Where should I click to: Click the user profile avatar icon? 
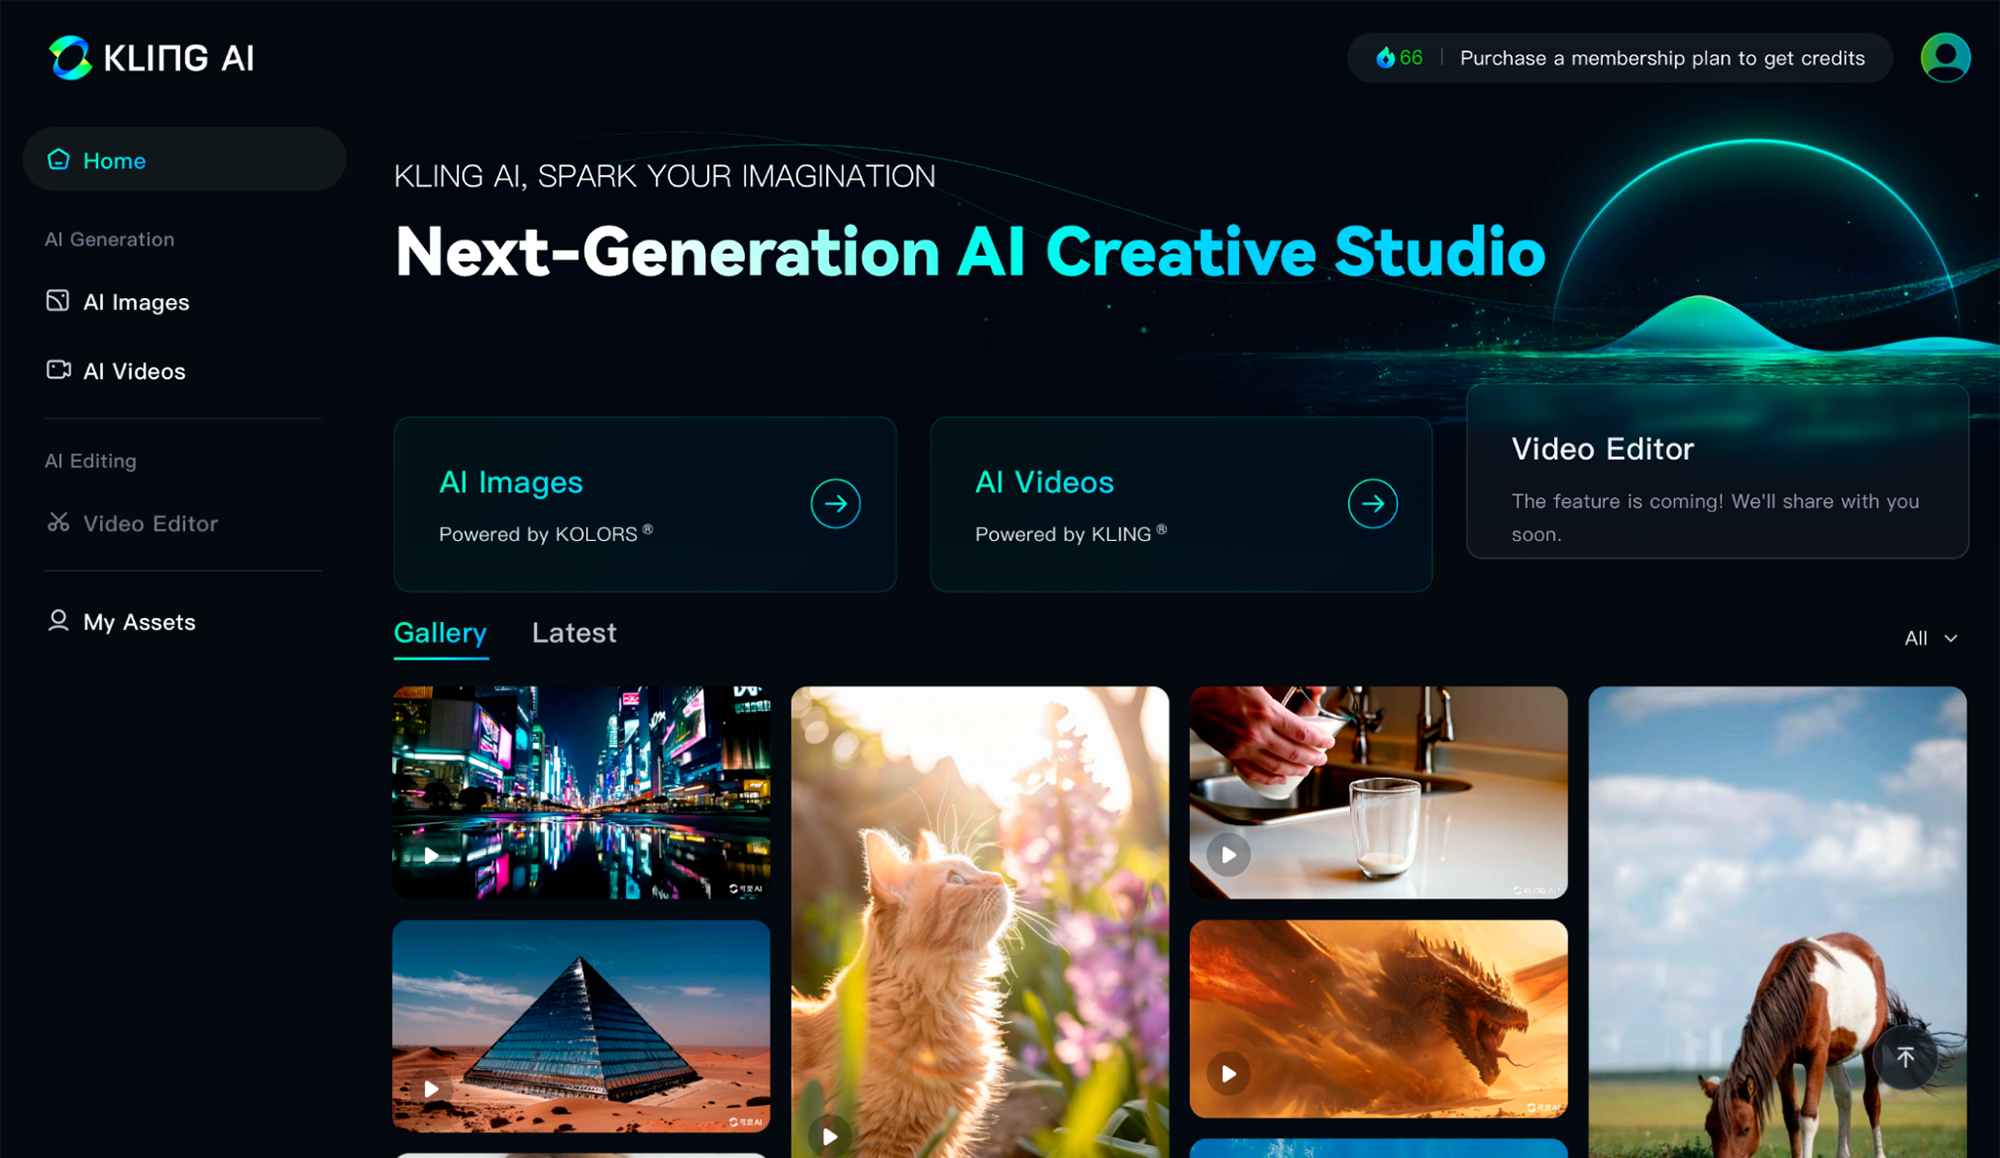click(x=1948, y=57)
